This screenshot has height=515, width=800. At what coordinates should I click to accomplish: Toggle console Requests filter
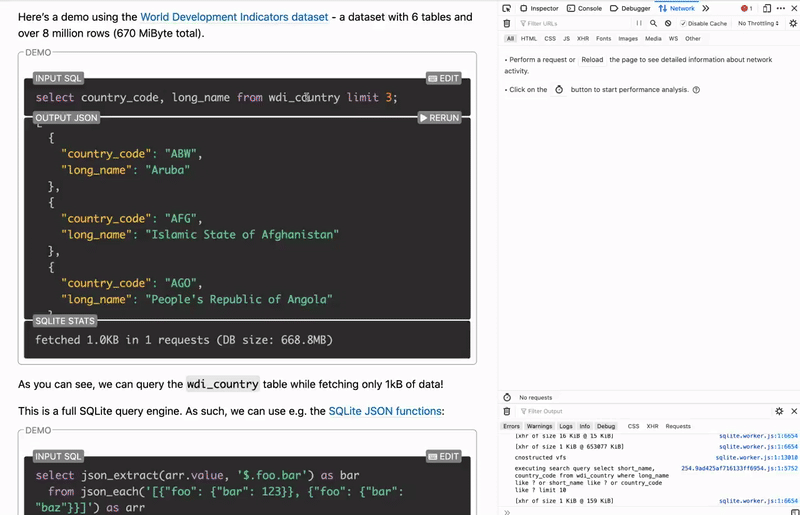[x=678, y=426]
